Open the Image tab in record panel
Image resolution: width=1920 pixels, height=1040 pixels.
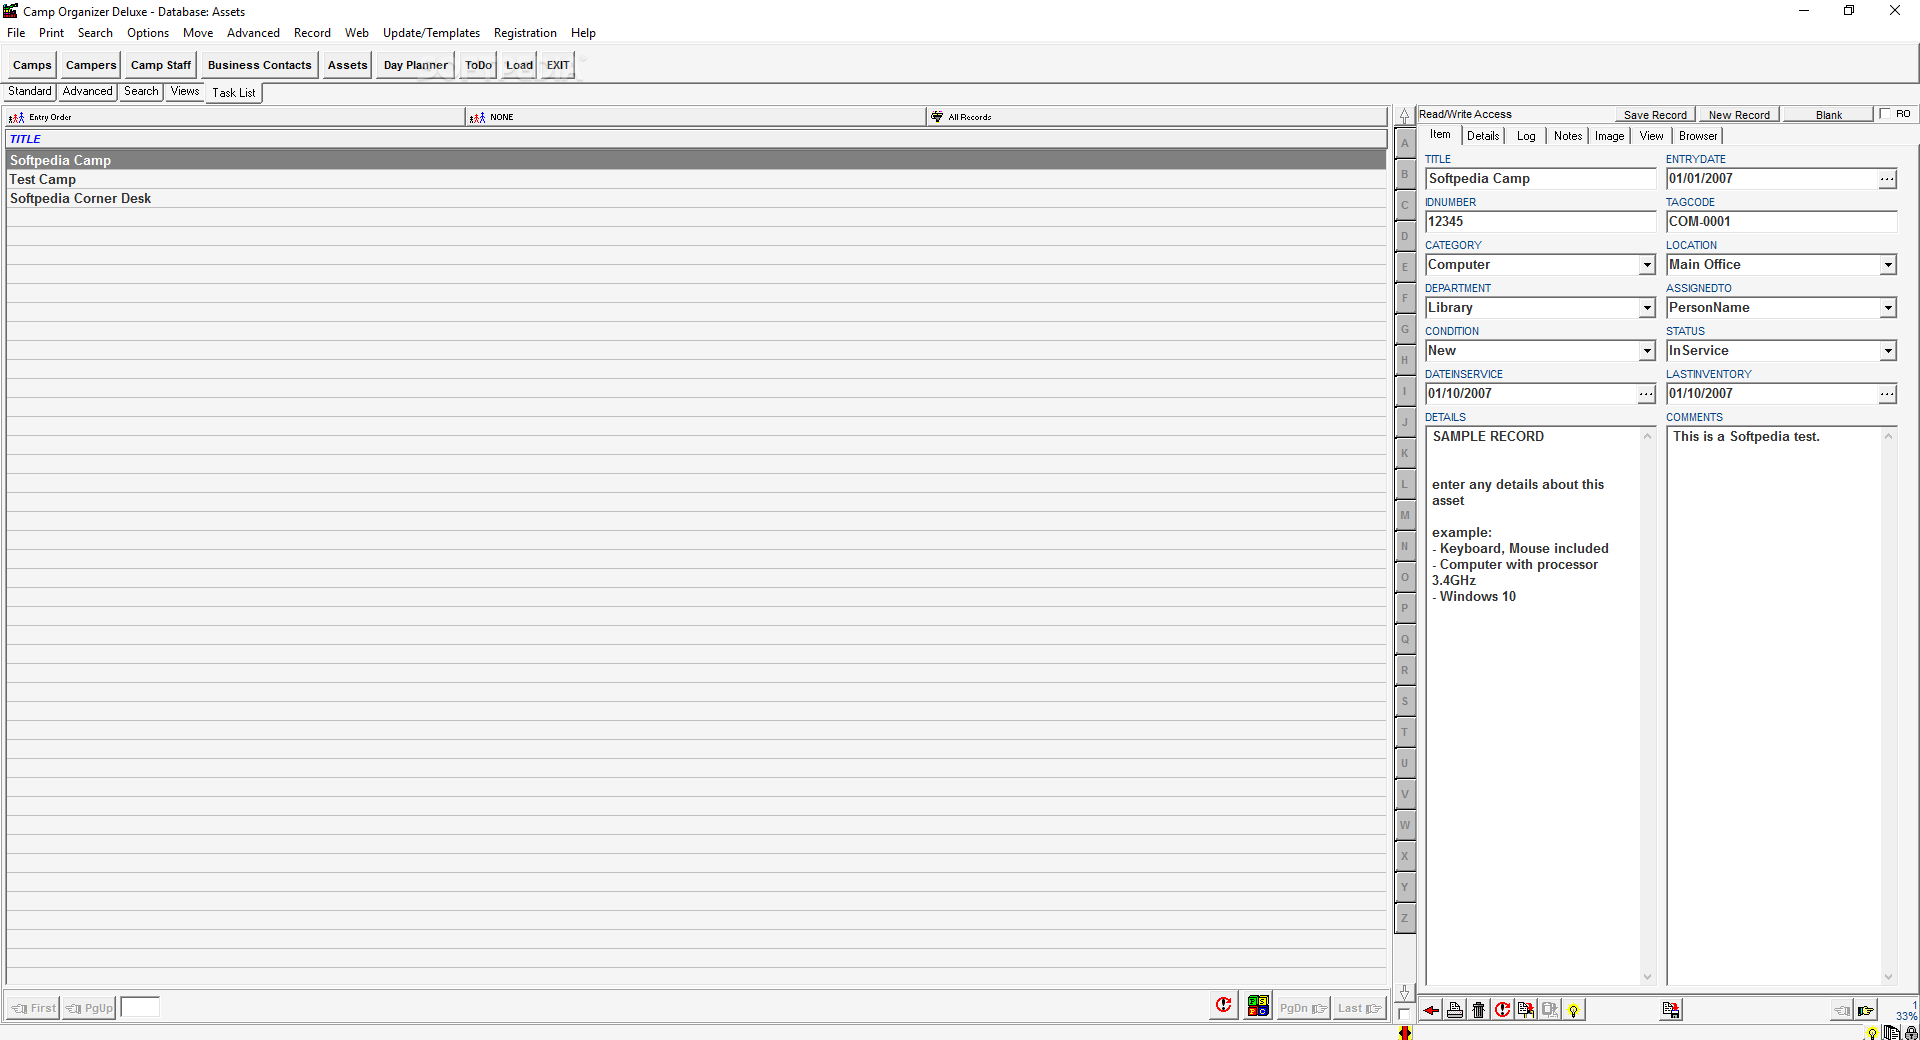pyautogui.click(x=1610, y=136)
